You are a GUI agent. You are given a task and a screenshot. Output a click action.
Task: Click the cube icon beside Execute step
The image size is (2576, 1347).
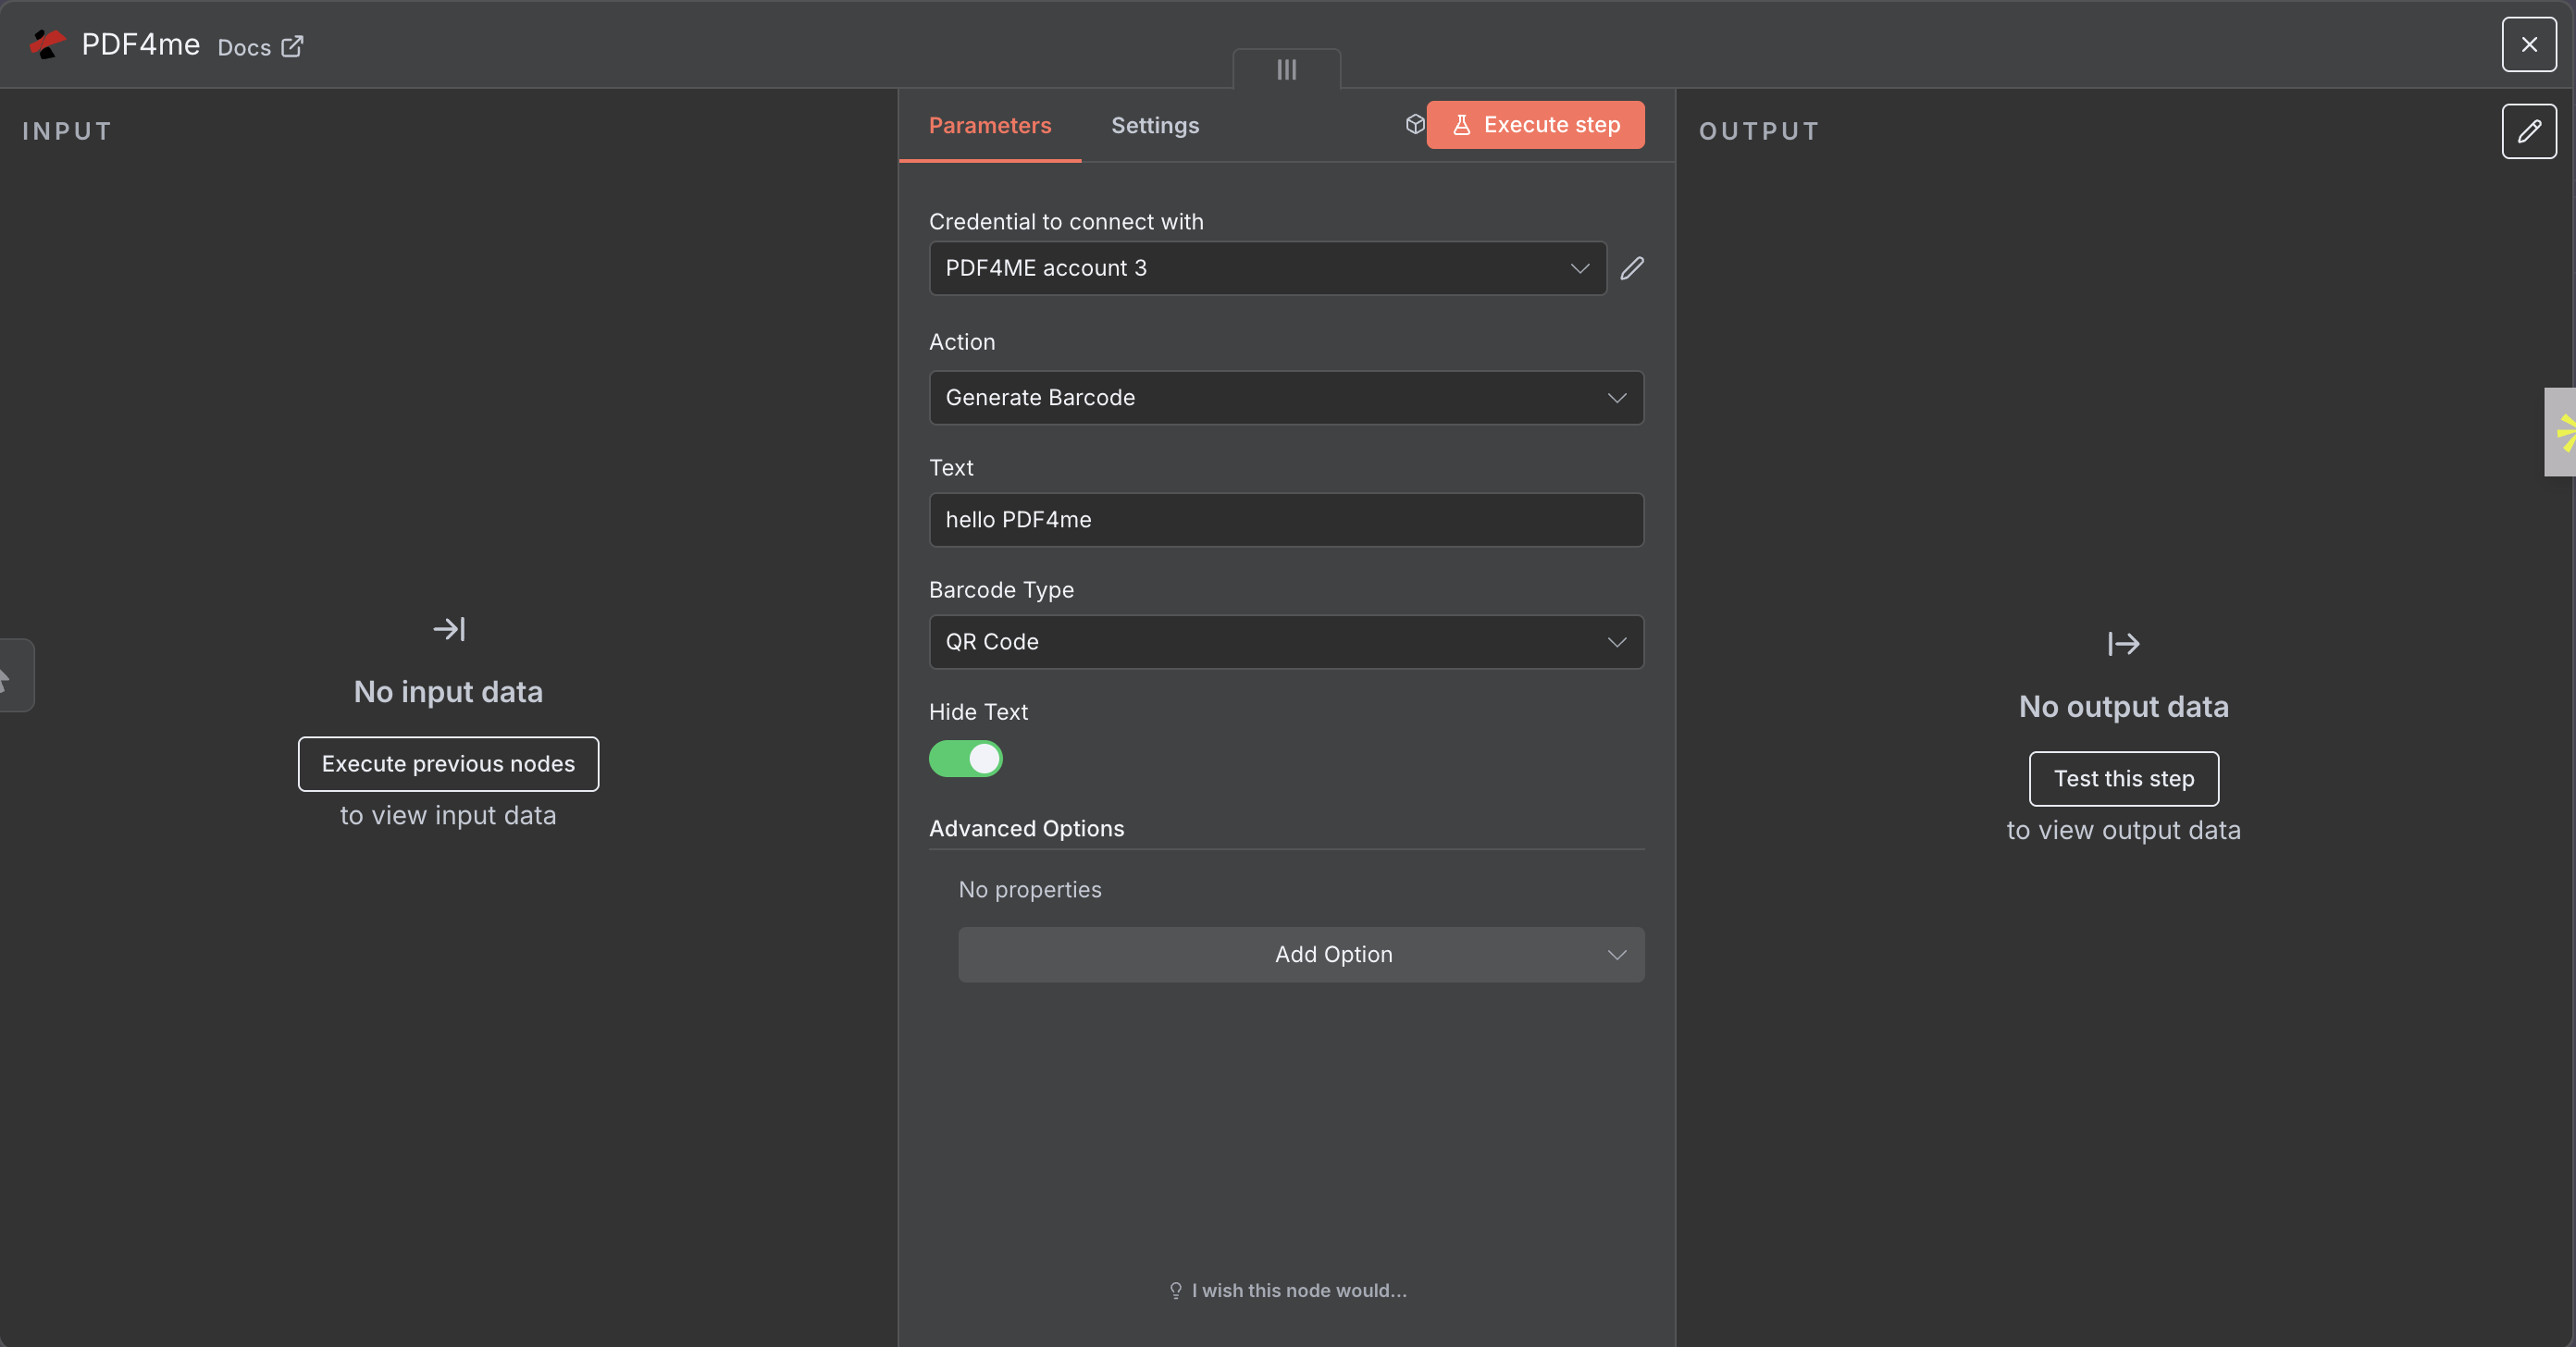coord(1414,124)
